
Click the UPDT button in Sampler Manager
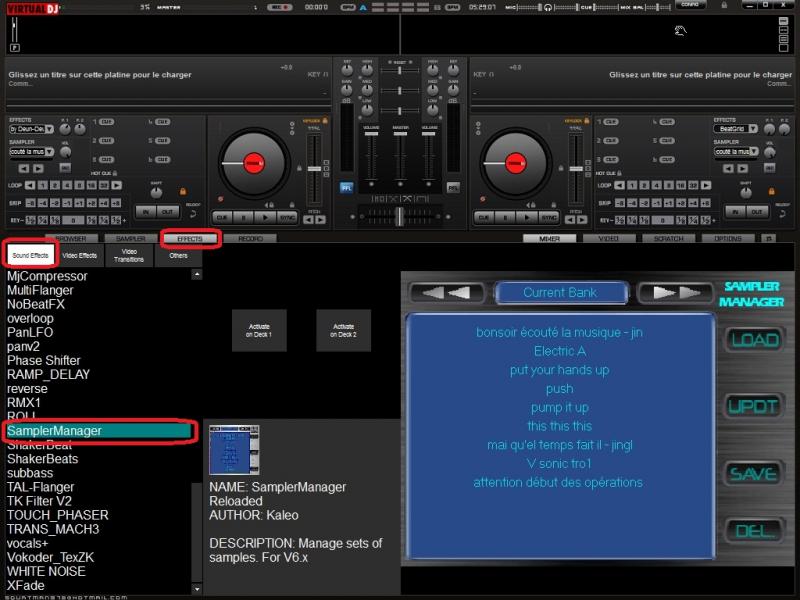coord(754,408)
